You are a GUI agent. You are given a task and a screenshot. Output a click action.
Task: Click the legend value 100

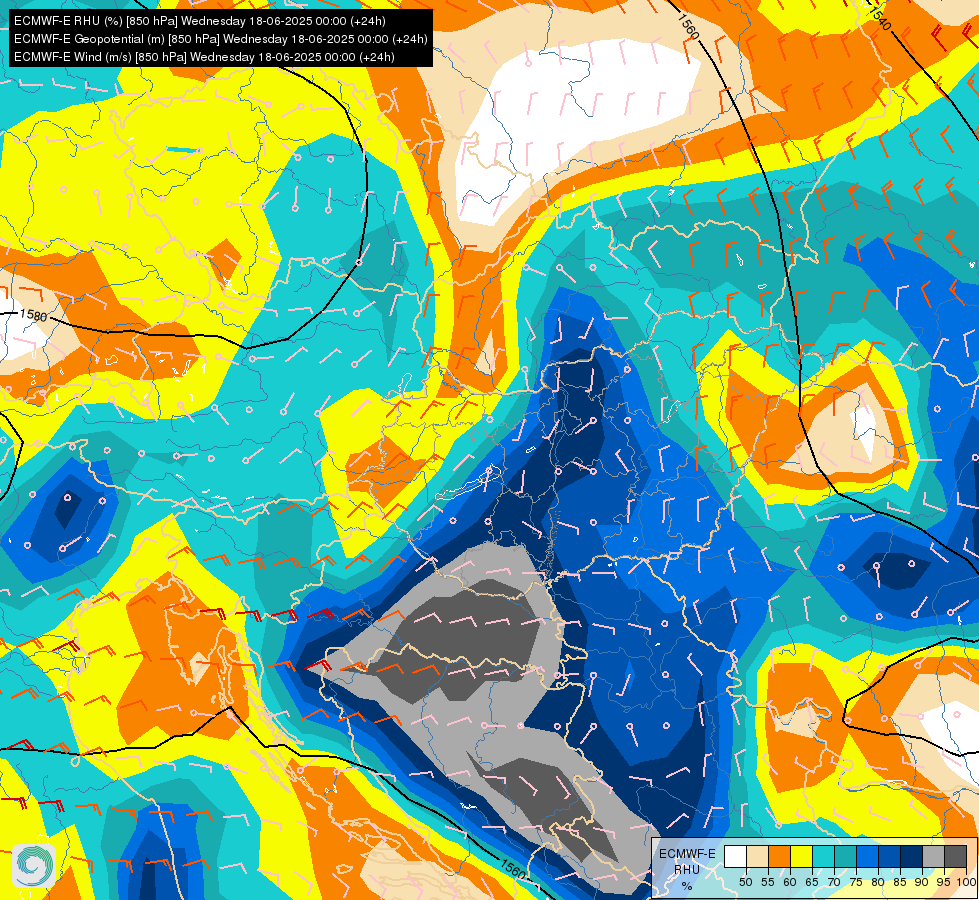tap(967, 882)
